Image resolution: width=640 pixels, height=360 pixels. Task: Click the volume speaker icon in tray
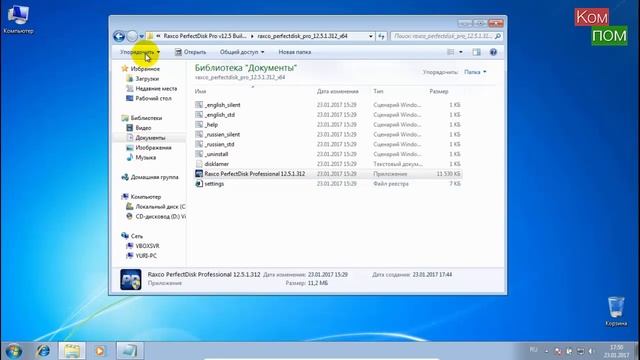click(591, 351)
